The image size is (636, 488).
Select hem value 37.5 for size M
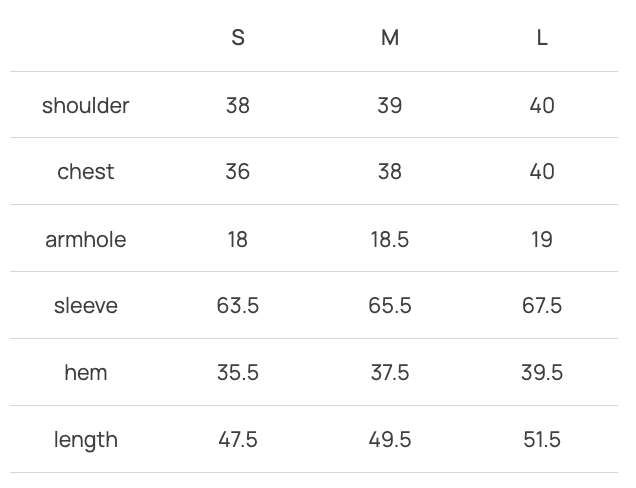(x=390, y=373)
